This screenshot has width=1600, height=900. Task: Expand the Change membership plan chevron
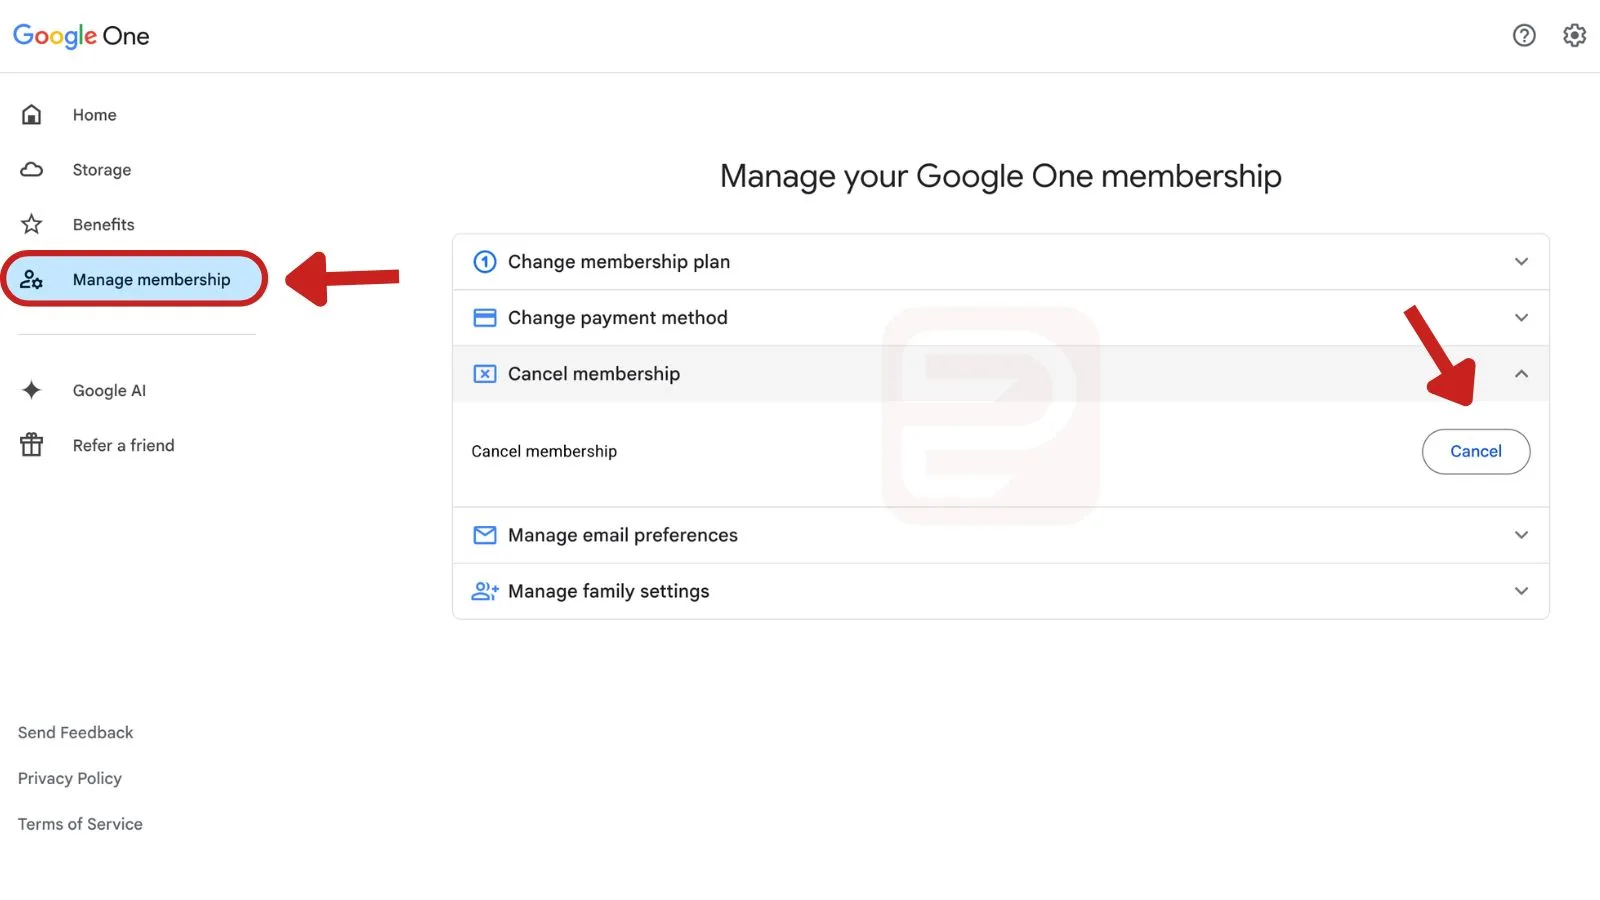click(1521, 262)
